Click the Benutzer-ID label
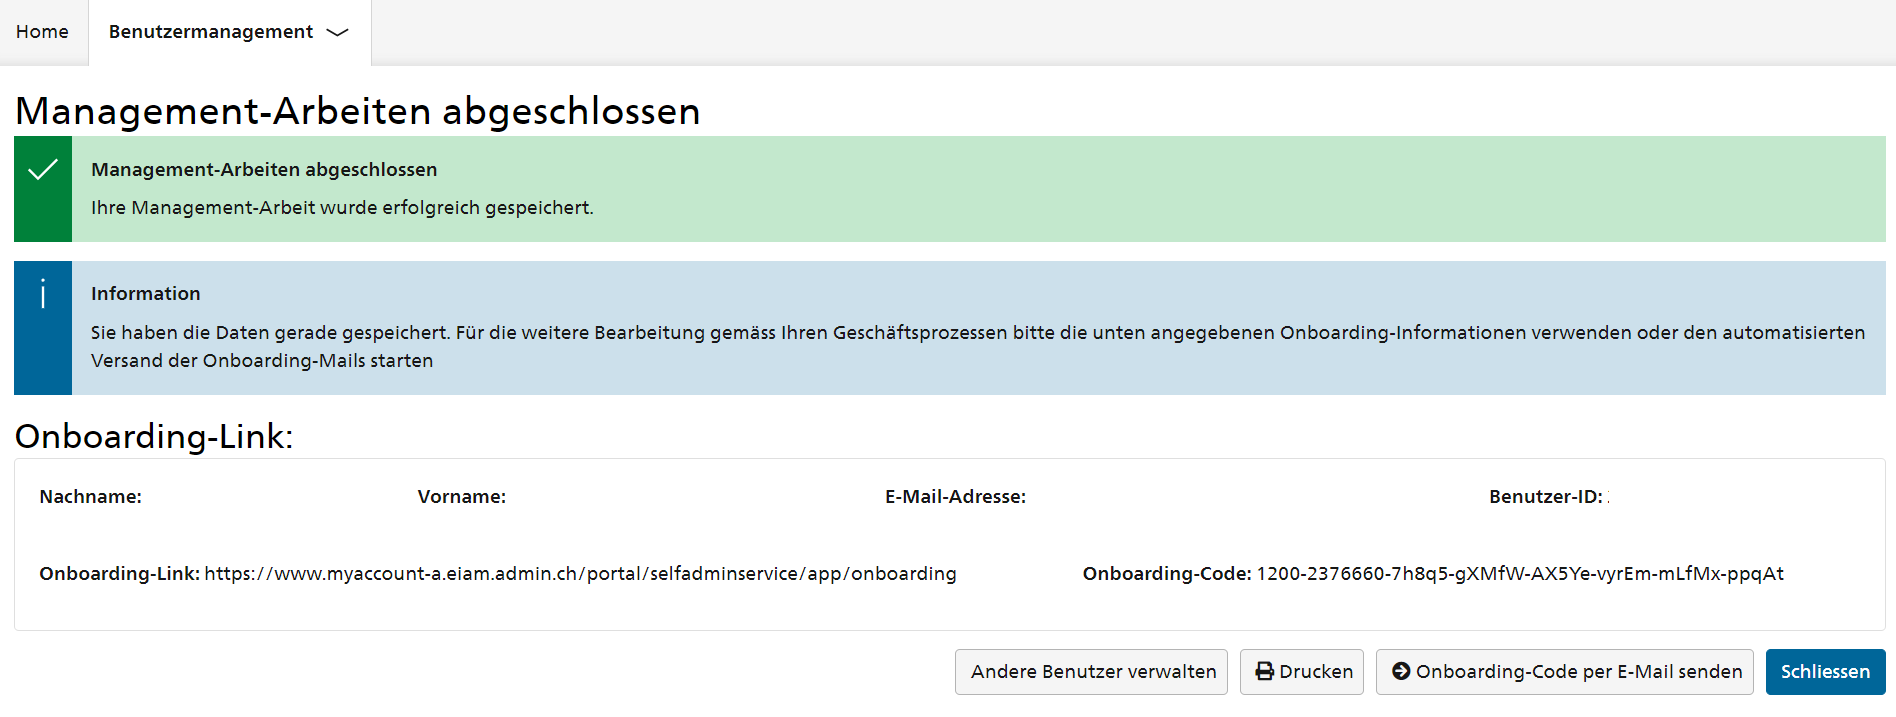 (x=1546, y=497)
